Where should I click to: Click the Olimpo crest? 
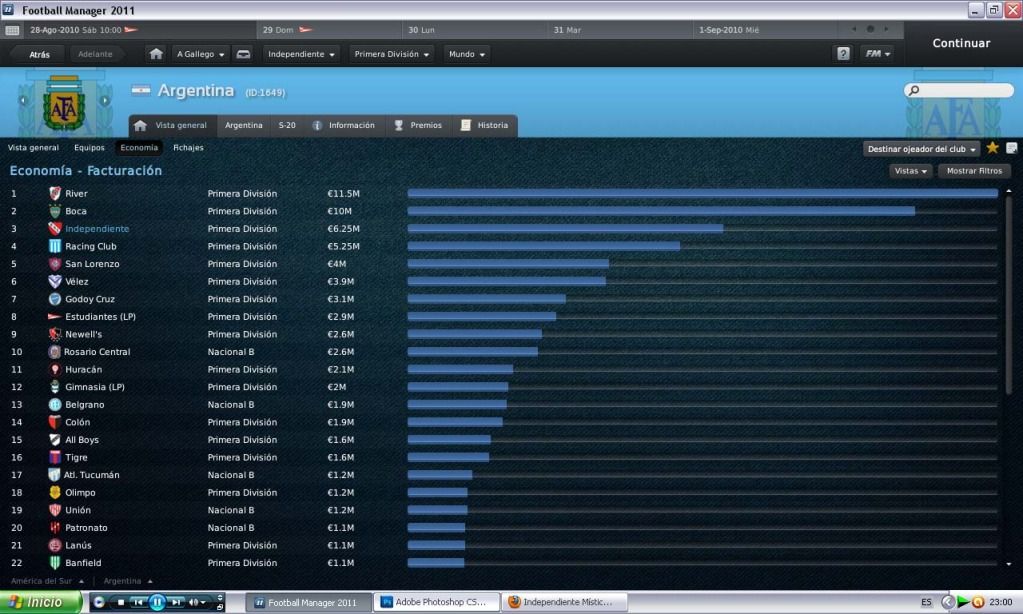tap(55, 493)
